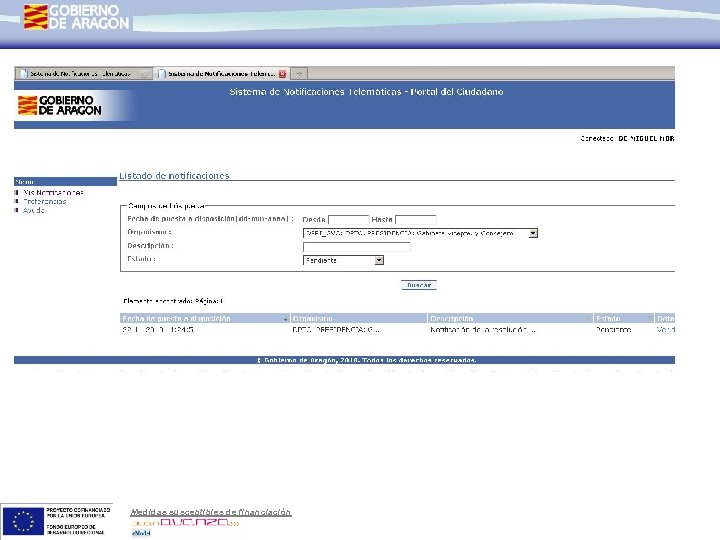Viewport: 720px width, 540px height.
Task: Click the Plan Avanza logo
Action: 186,523
